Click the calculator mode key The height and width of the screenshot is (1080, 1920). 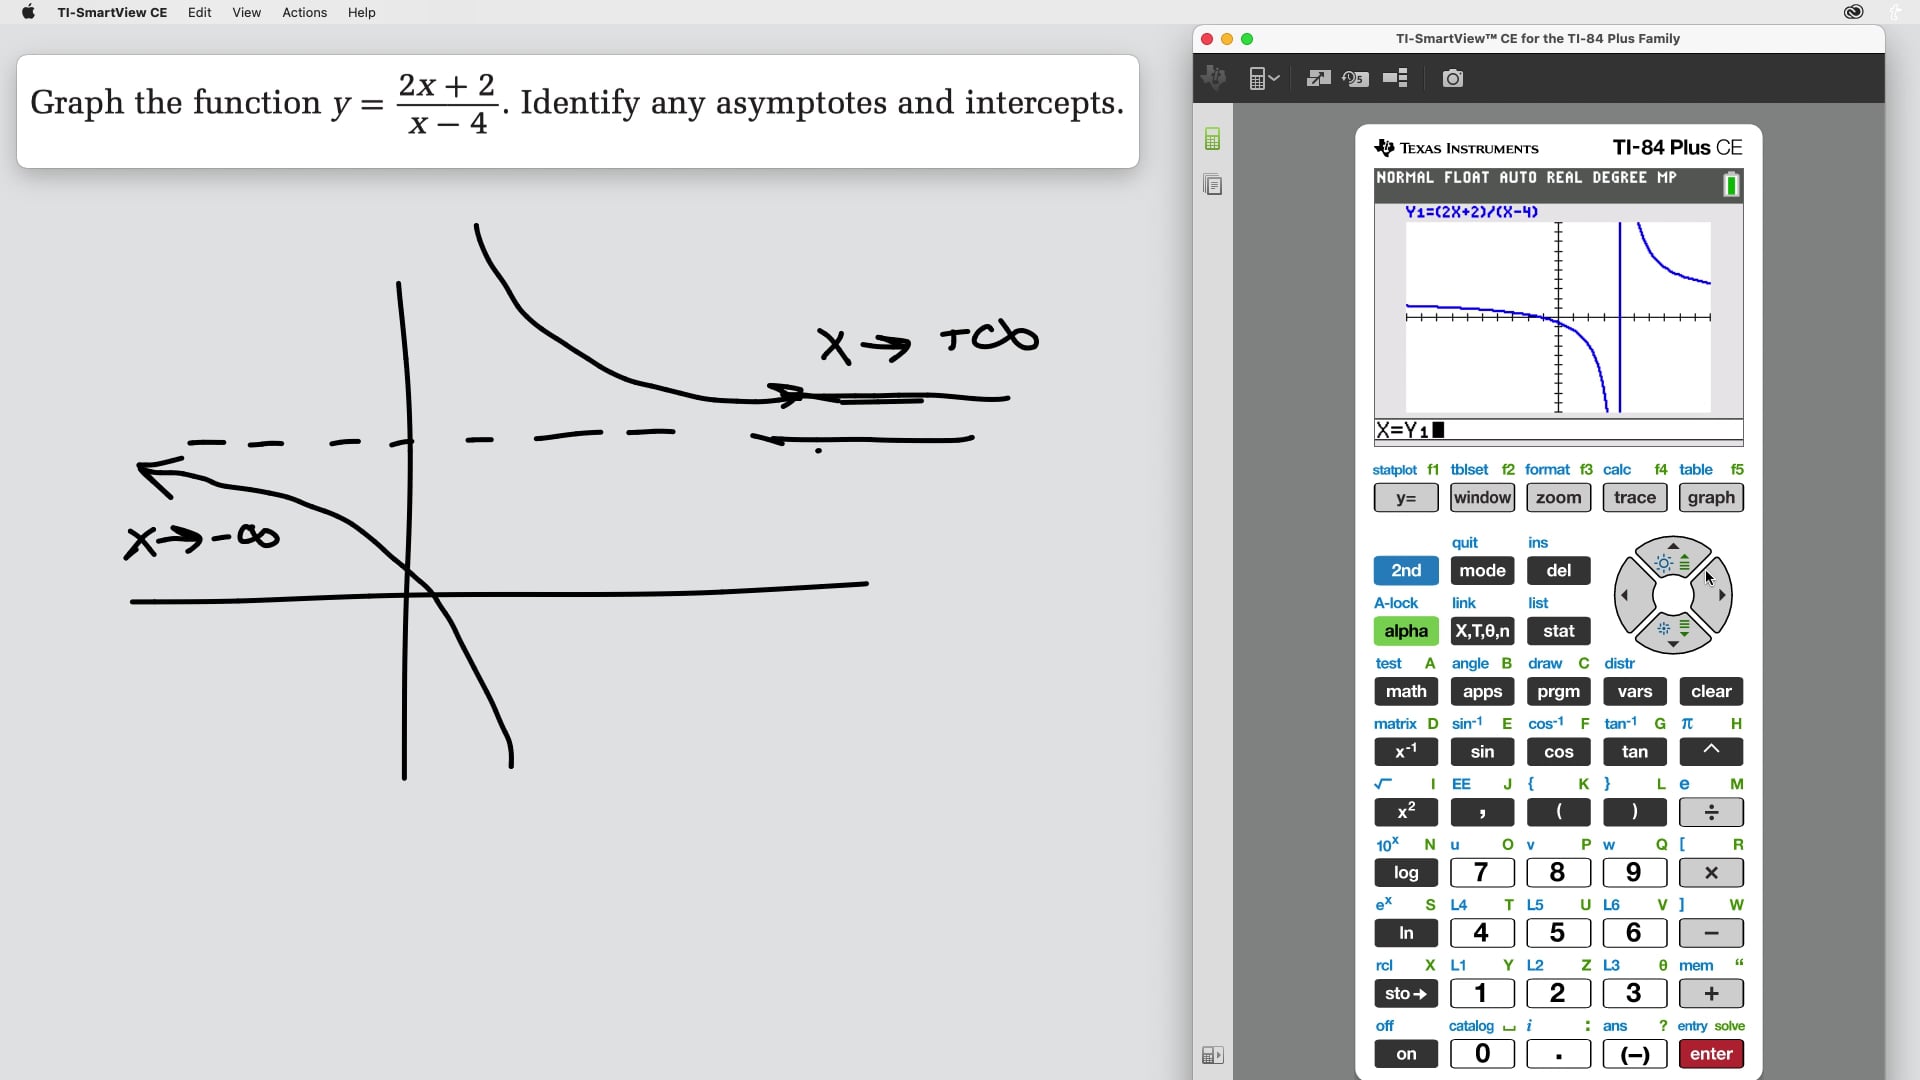(1482, 571)
